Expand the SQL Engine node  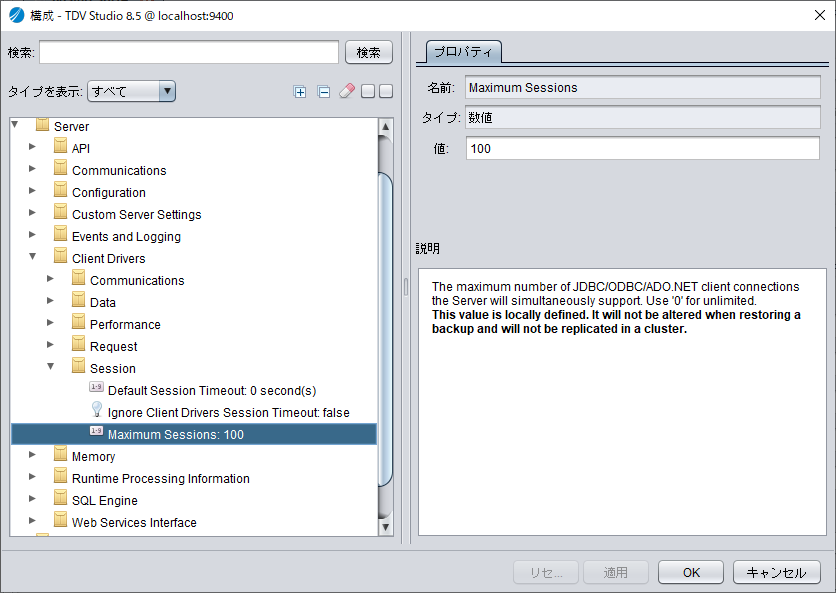[x=32, y=499]
